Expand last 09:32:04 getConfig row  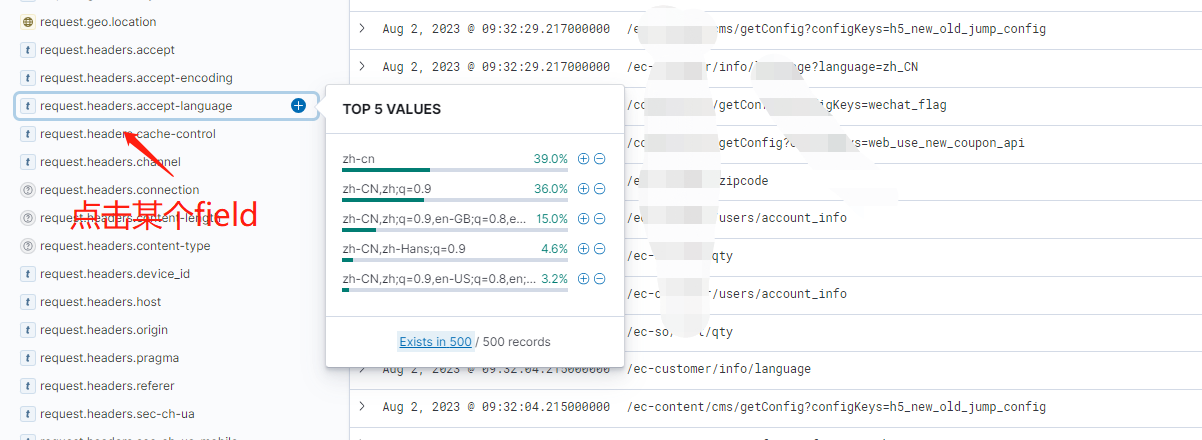(362, 407)
